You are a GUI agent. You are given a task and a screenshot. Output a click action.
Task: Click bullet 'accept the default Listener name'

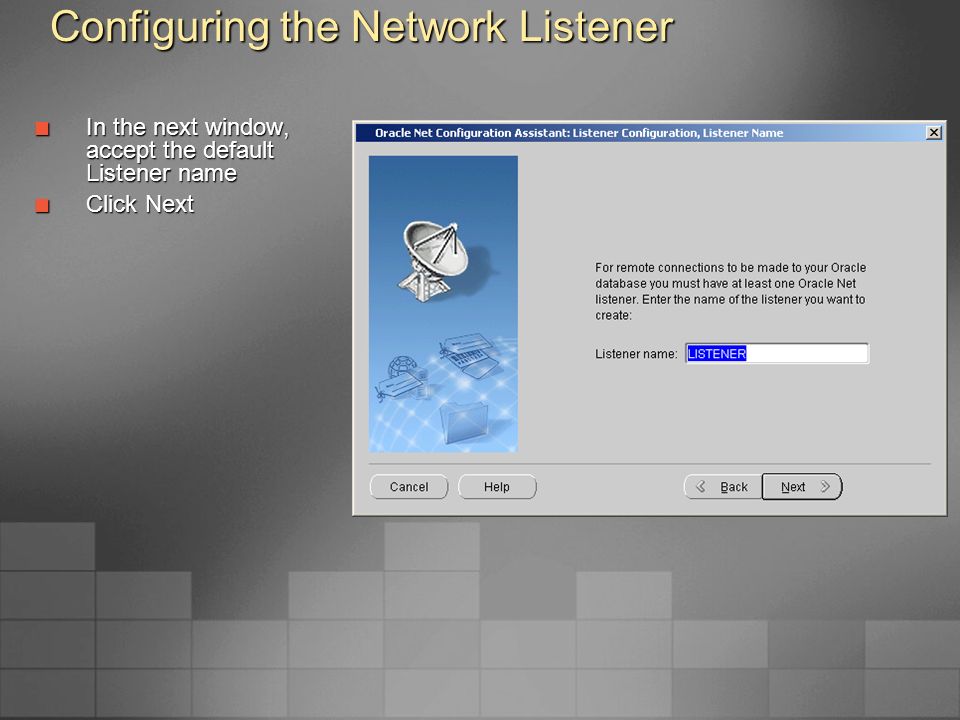pyautogui.click(x=187, y=150)
